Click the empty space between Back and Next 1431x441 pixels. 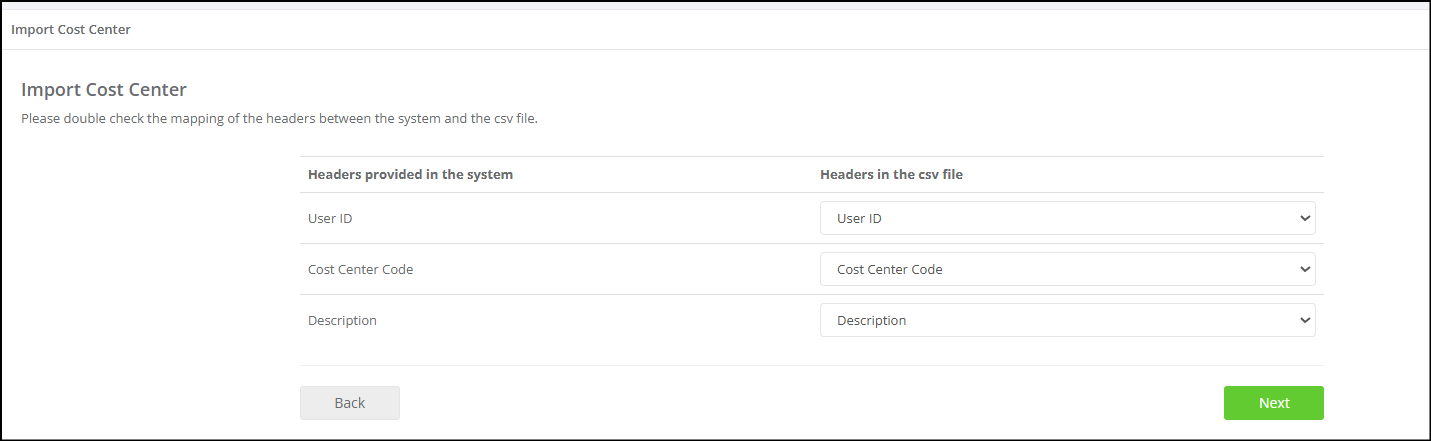(811, 403)
